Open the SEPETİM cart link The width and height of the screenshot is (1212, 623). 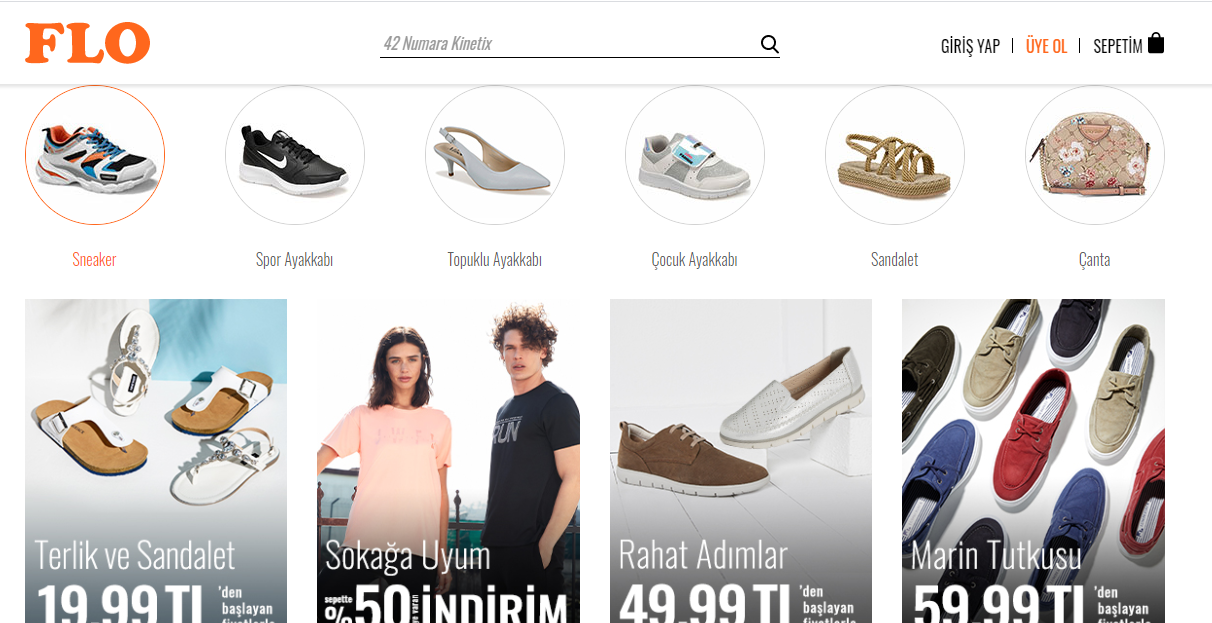click(1117, 46)
